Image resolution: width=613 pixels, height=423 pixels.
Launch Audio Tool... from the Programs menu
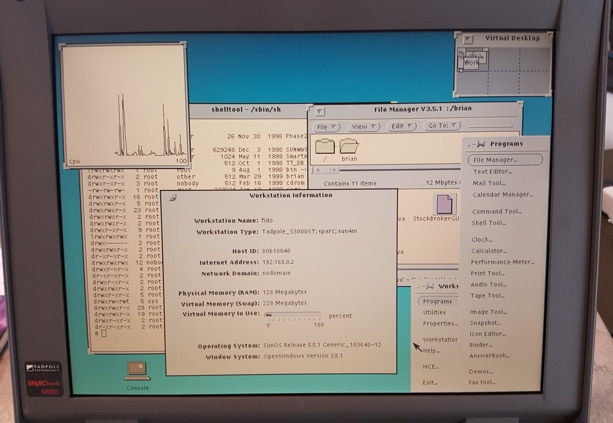[488, 285]
